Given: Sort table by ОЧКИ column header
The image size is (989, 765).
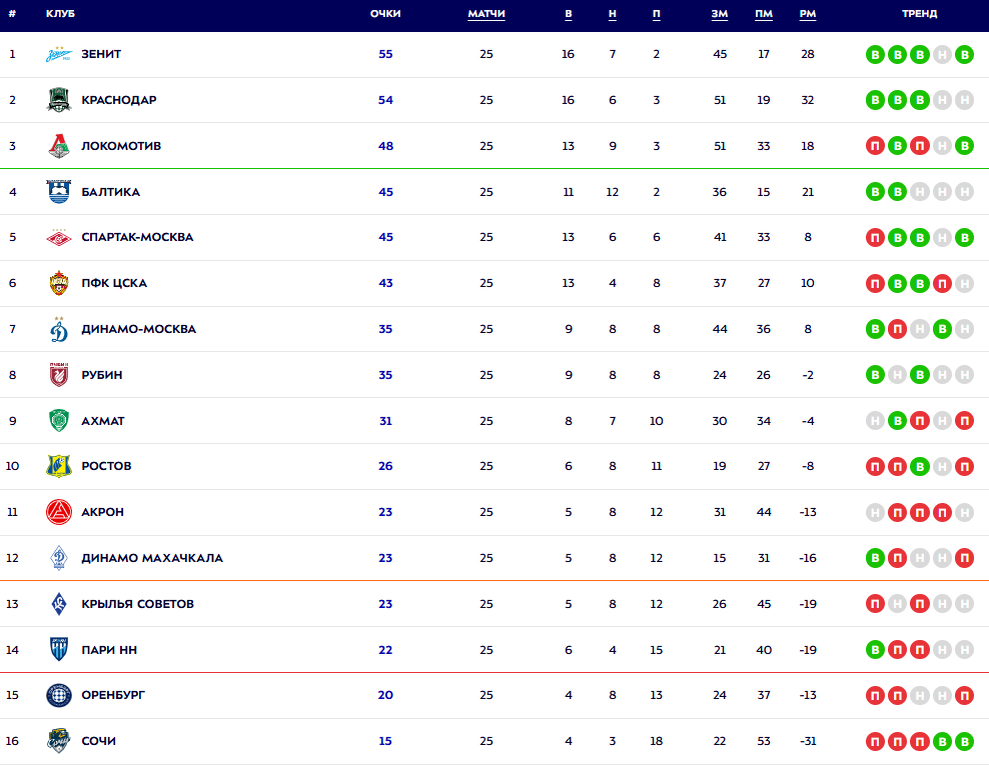Looking at the screenshot, I should click(385, 14).
